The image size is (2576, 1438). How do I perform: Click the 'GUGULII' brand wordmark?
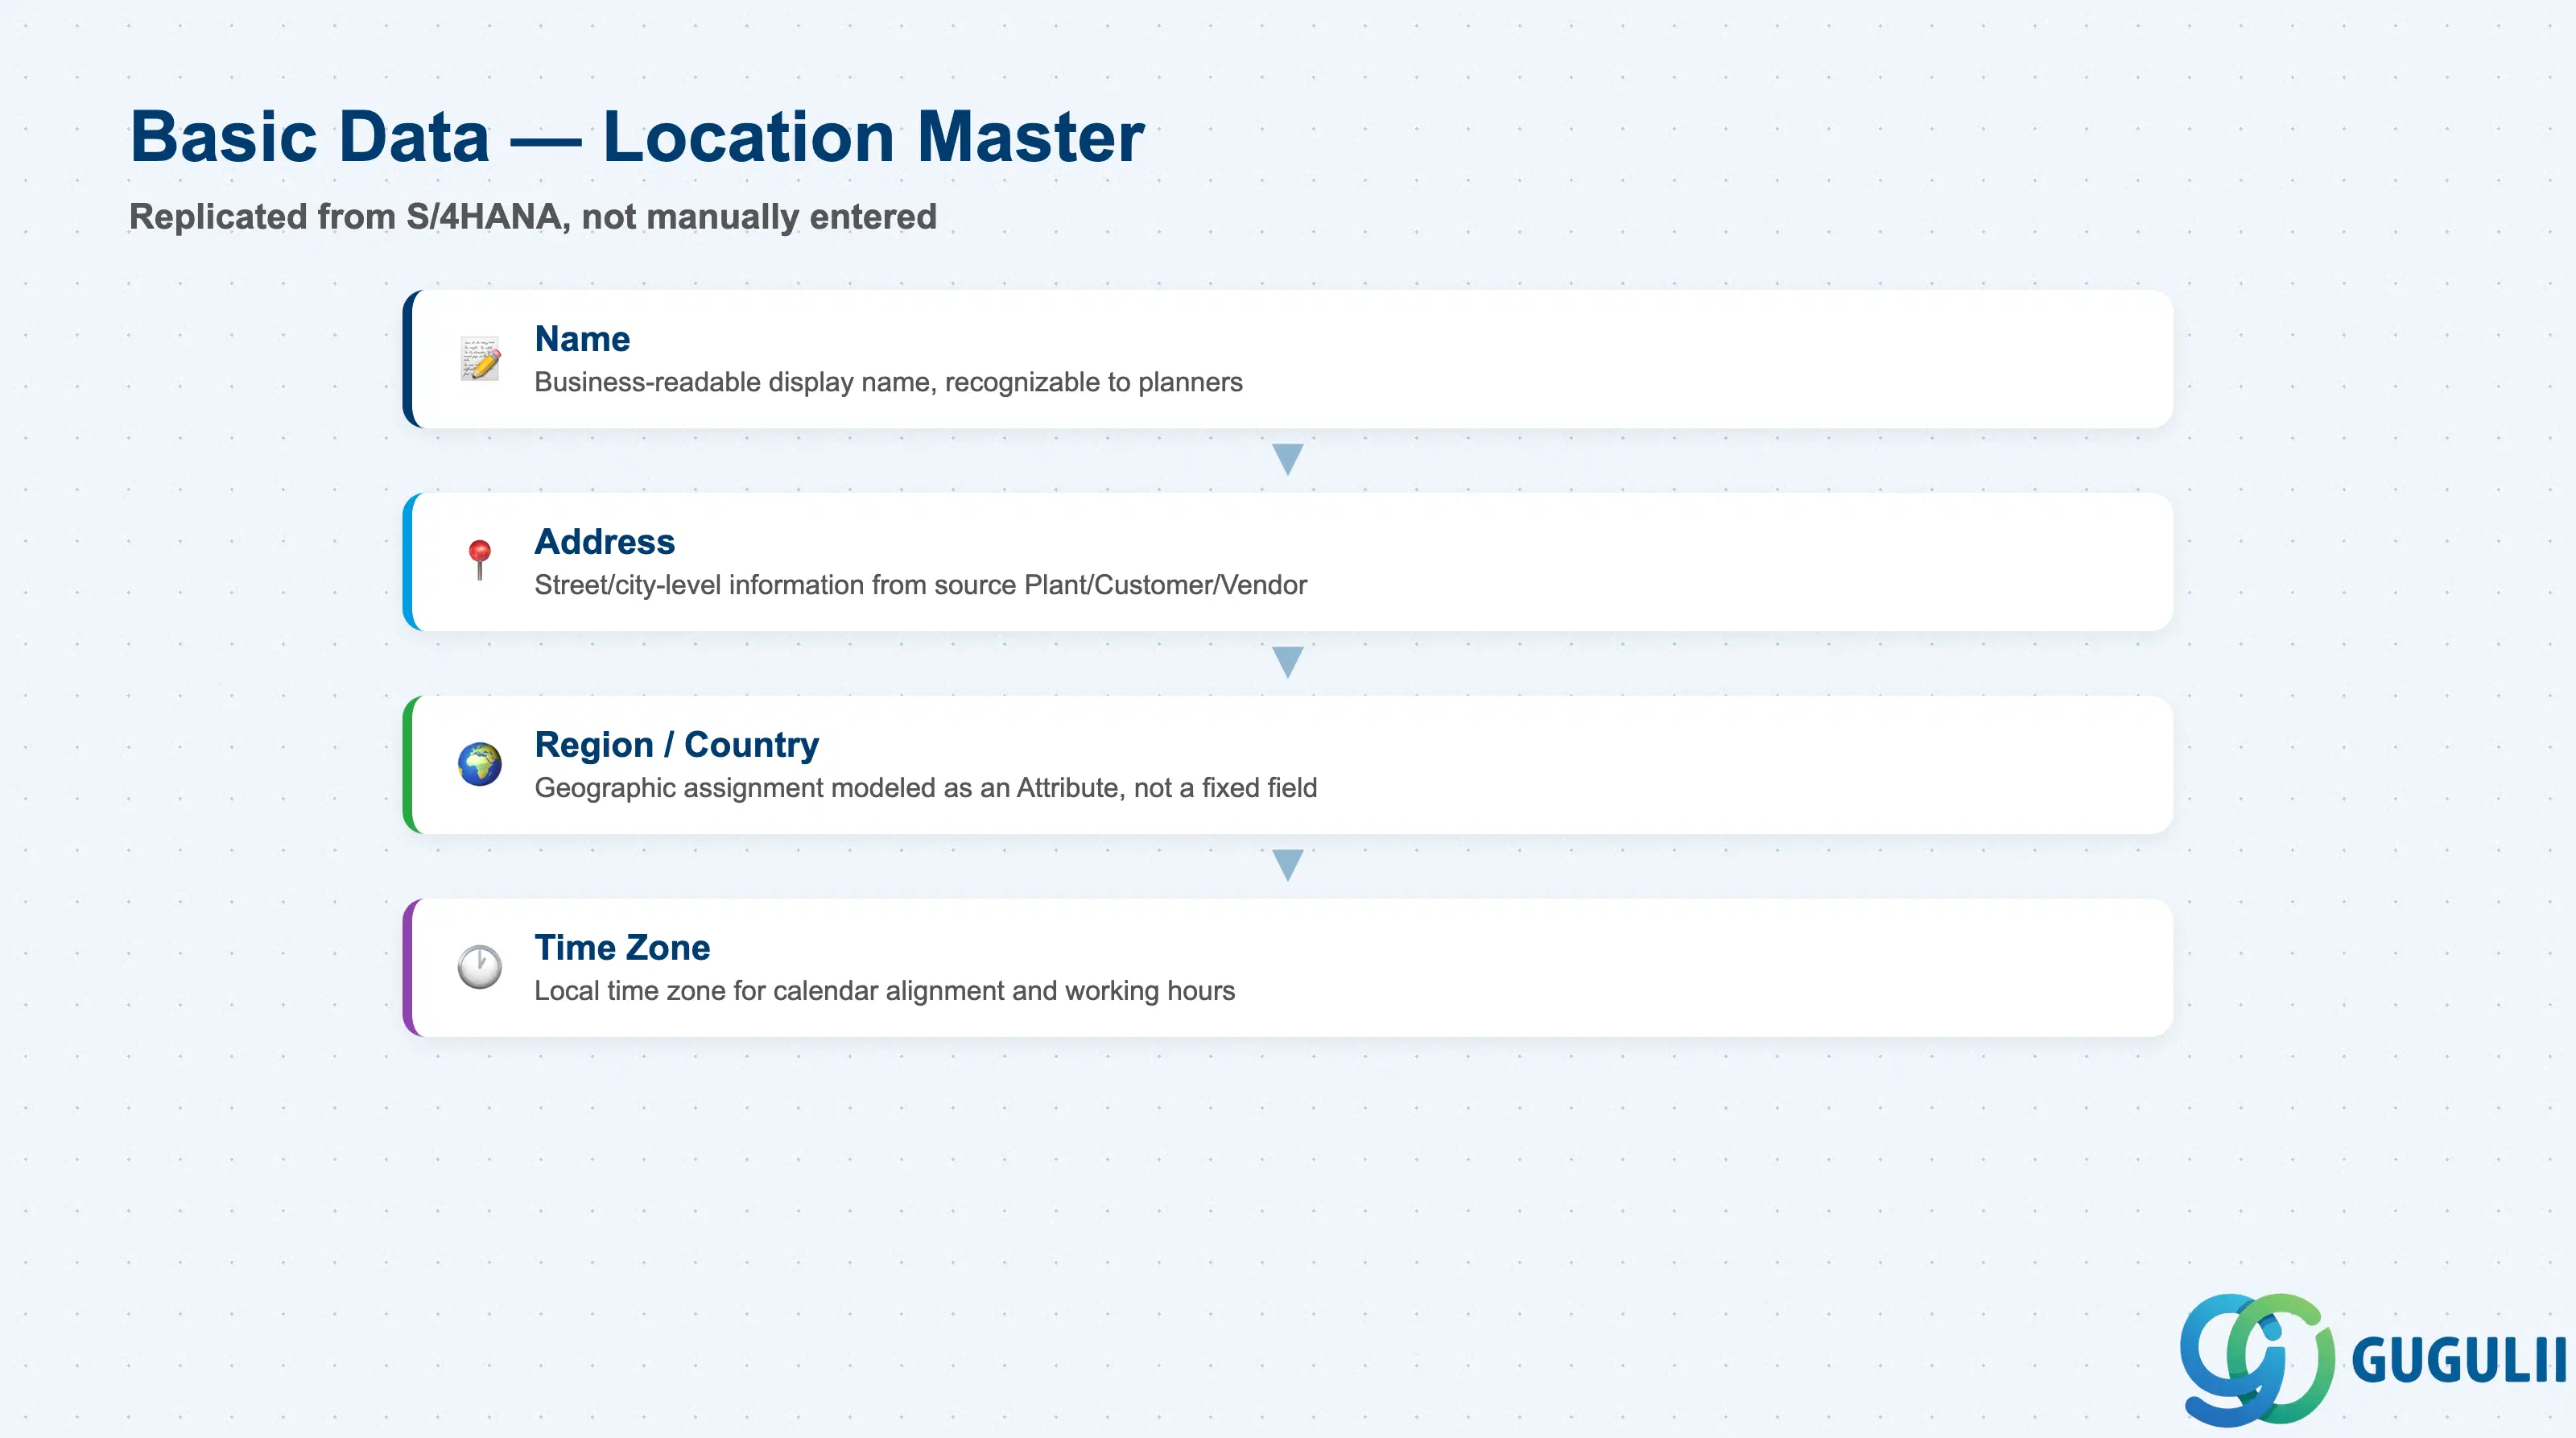tap(2459, 1360)
